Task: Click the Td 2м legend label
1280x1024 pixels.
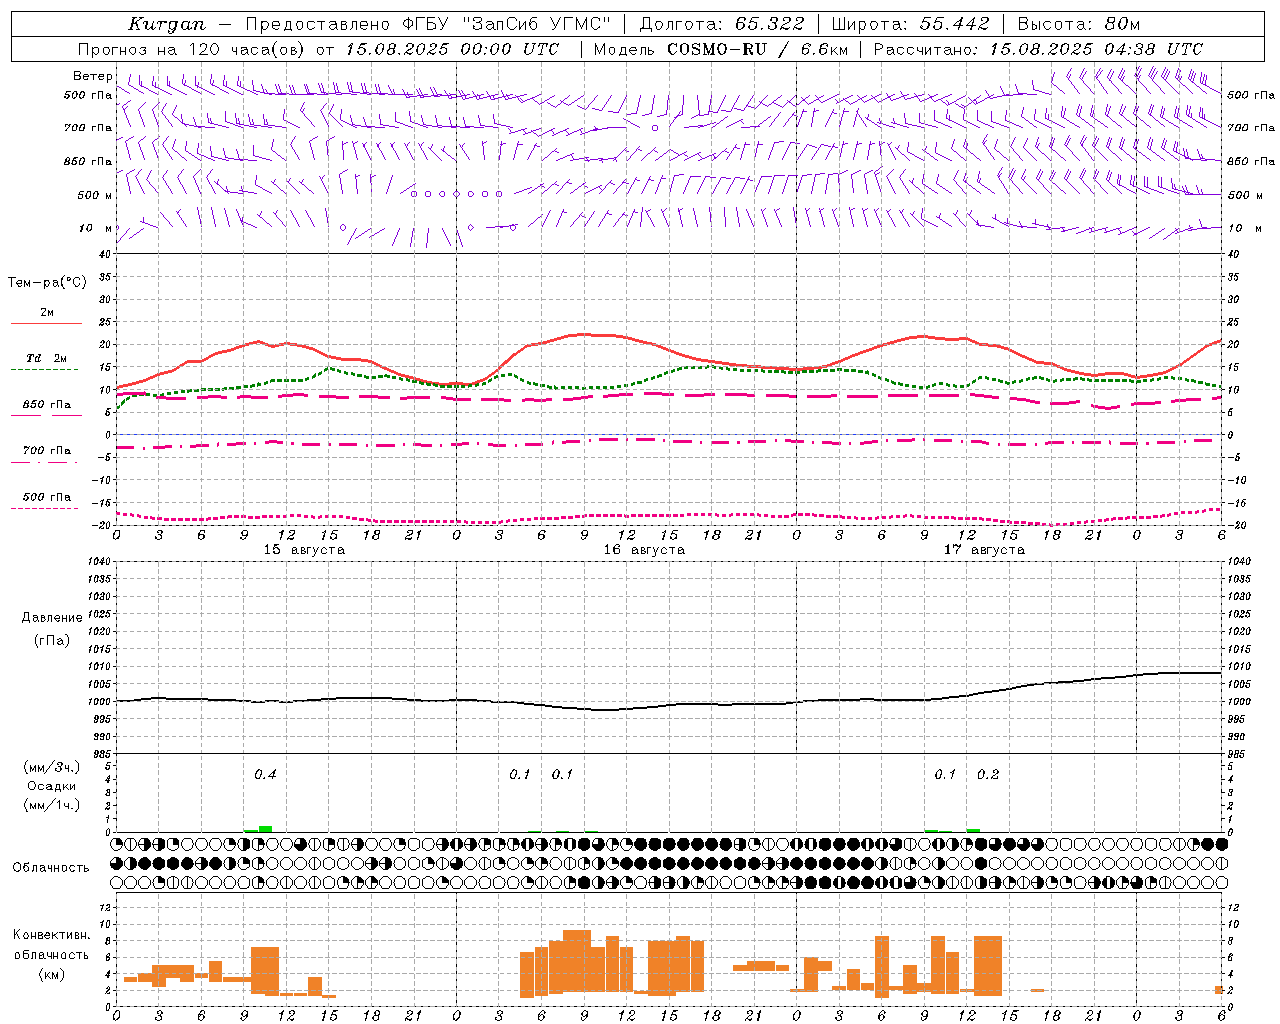Action: [46, 358]
